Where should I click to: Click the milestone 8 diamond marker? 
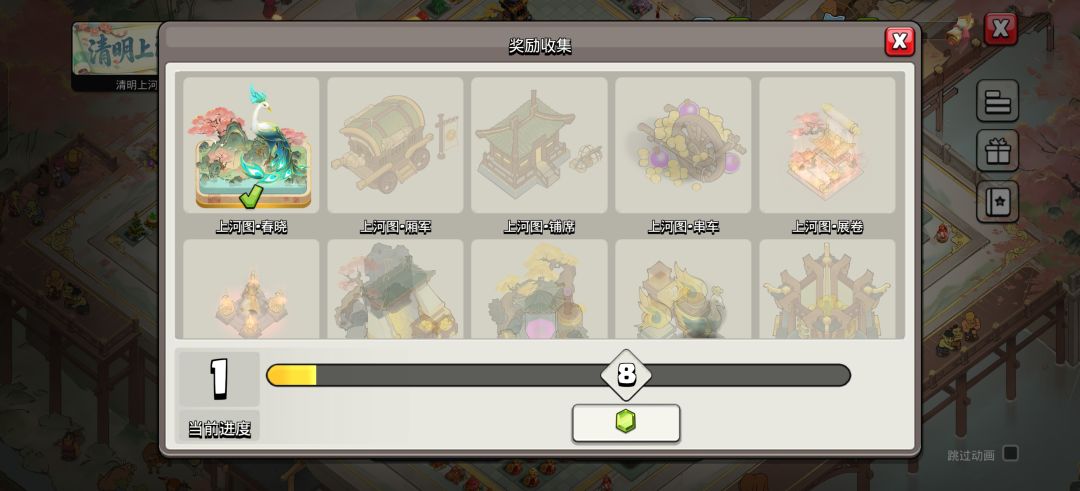626,375
